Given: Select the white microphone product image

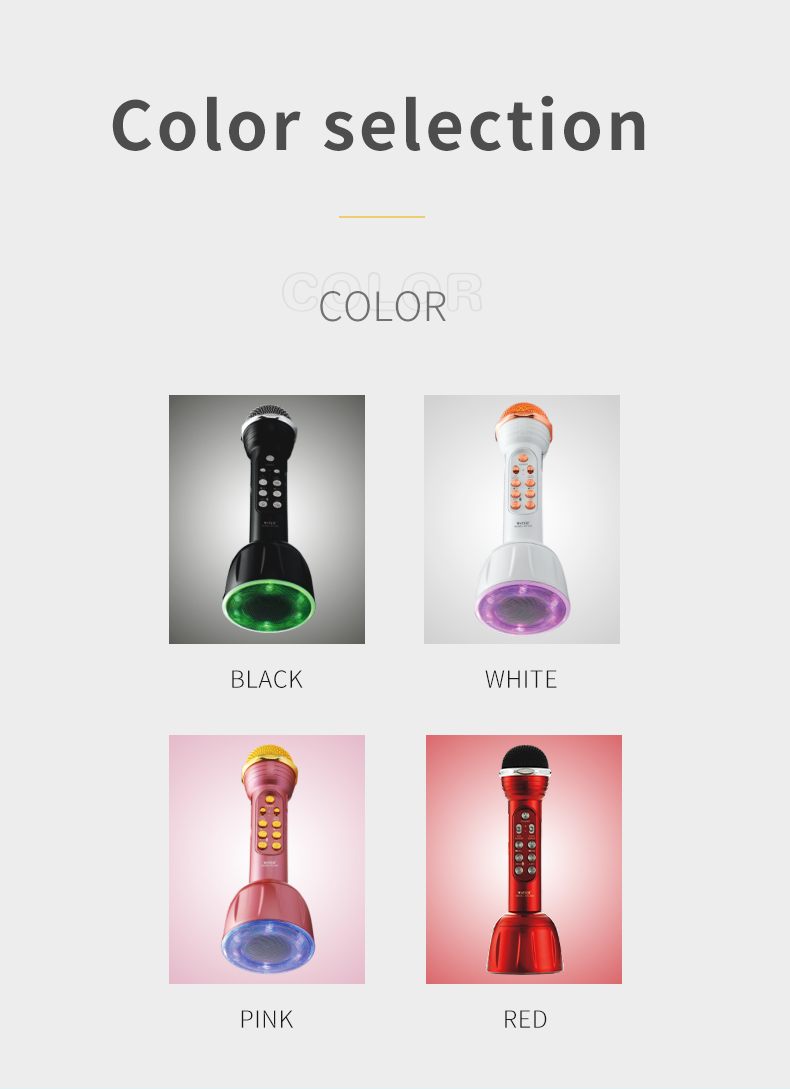Looking at the screenshot, I should pos(522,519).
